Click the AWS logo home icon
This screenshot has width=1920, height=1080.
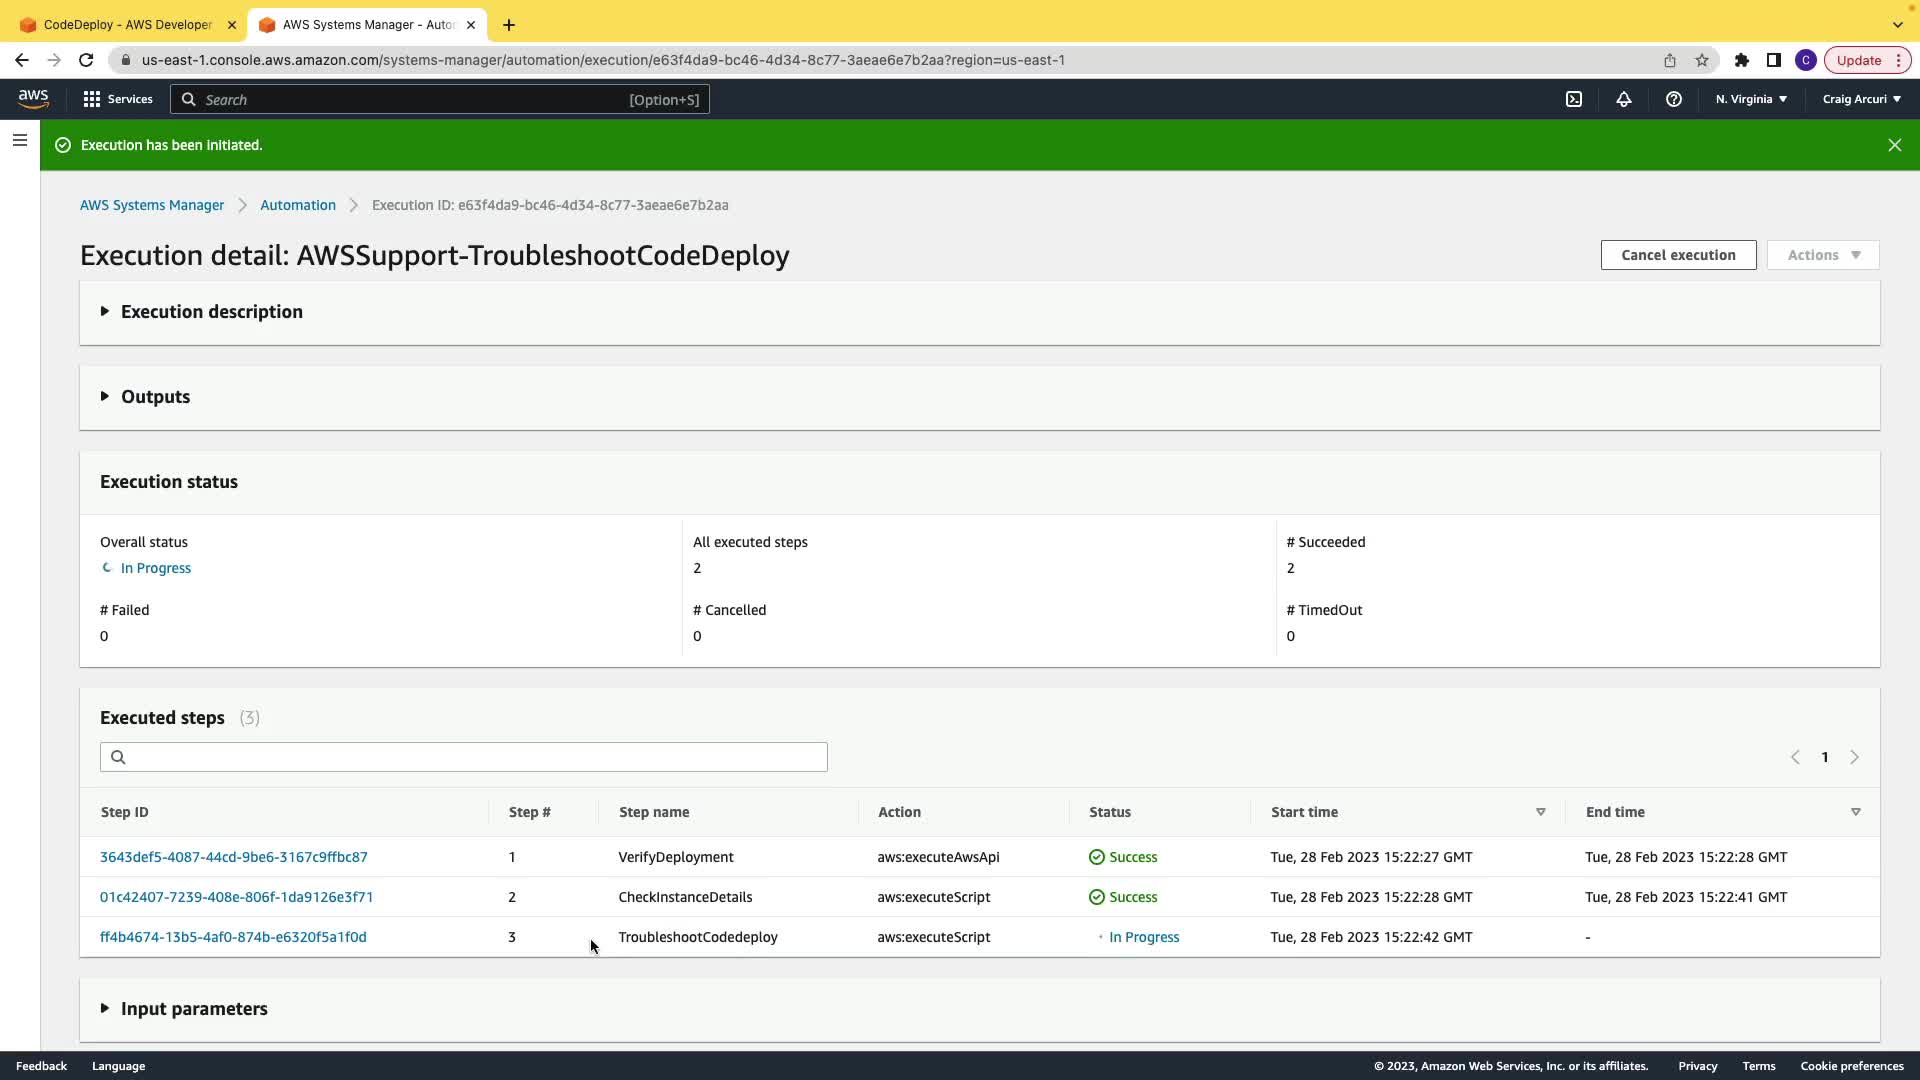[33, 99]
